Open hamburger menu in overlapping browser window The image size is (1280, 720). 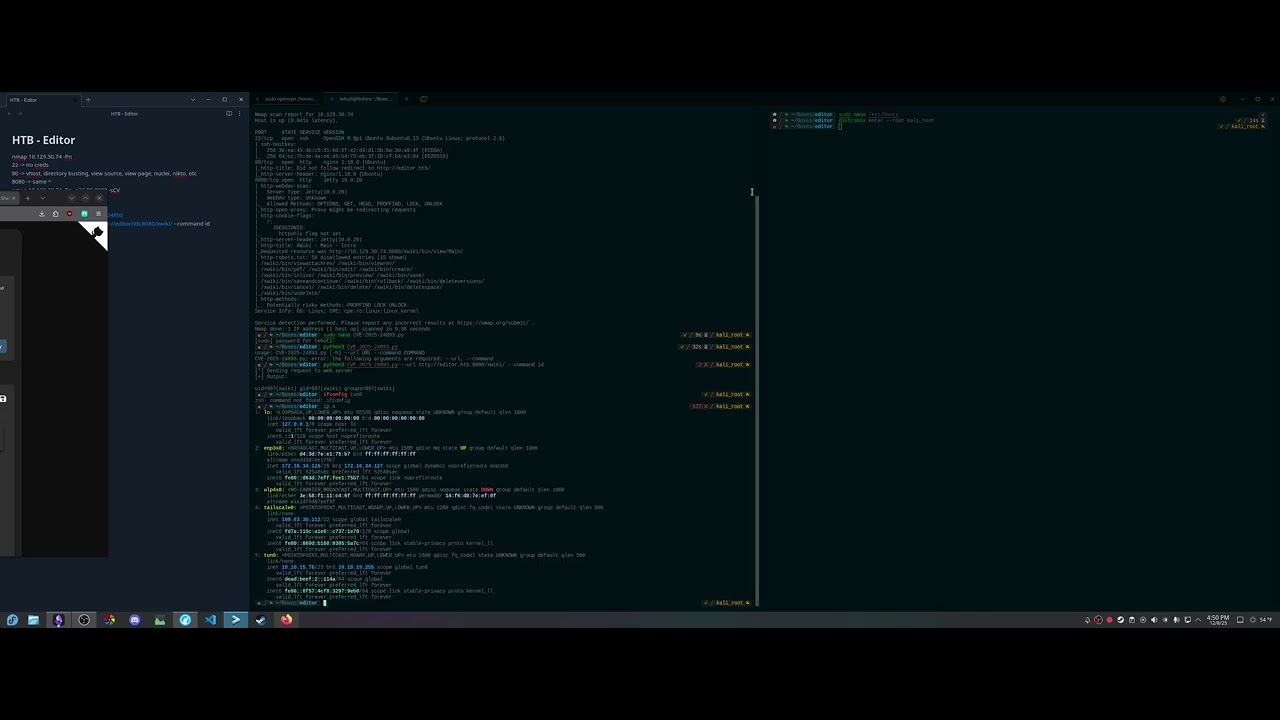[x=99, y=214]
